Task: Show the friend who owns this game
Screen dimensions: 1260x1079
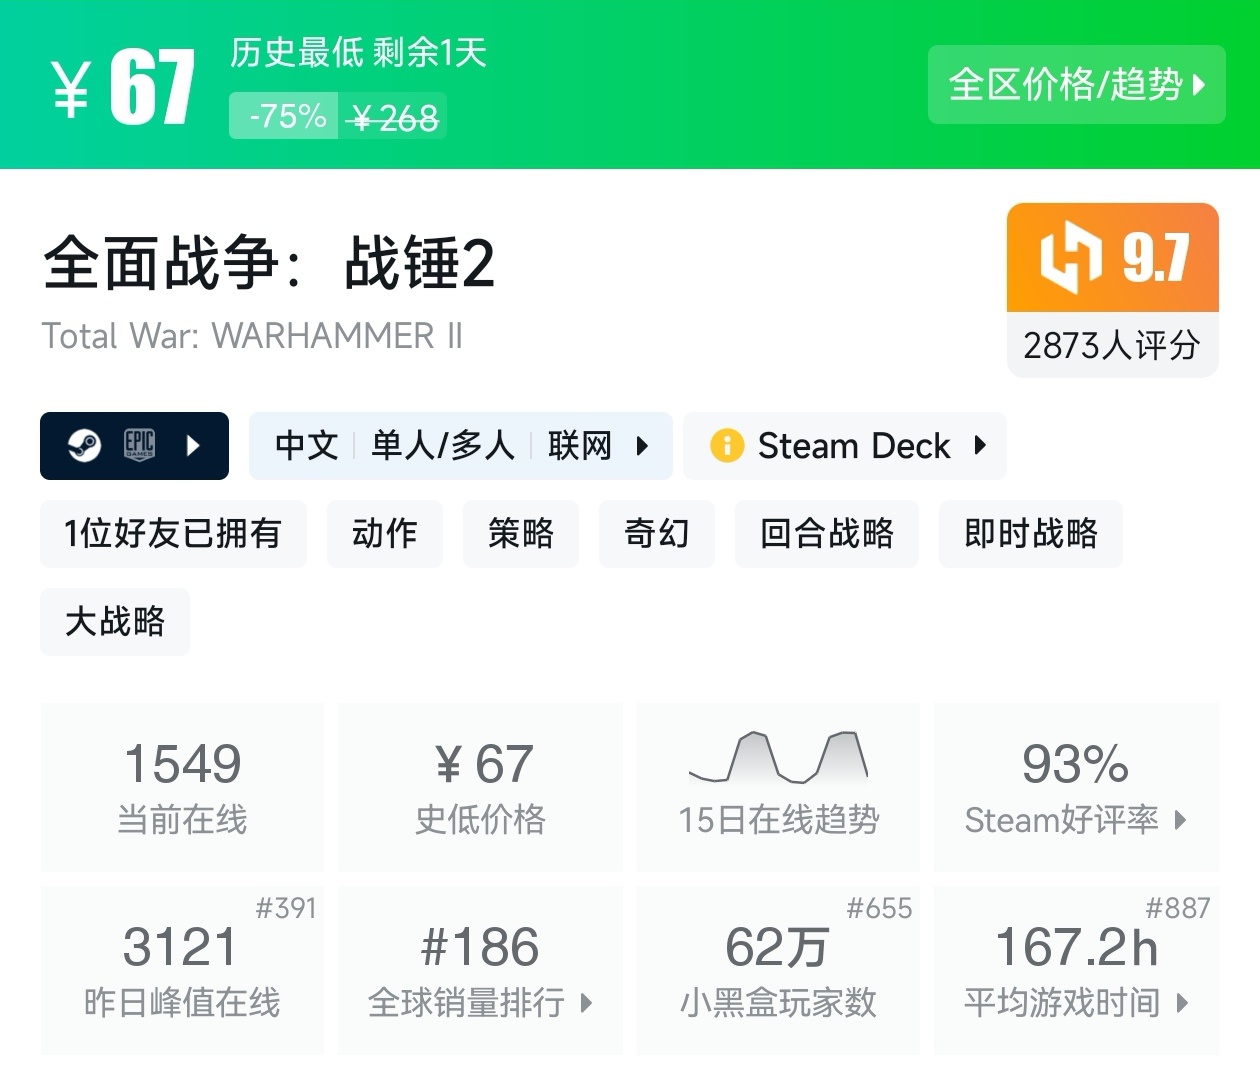Action: pyautogui.click(x=173, y=533)
